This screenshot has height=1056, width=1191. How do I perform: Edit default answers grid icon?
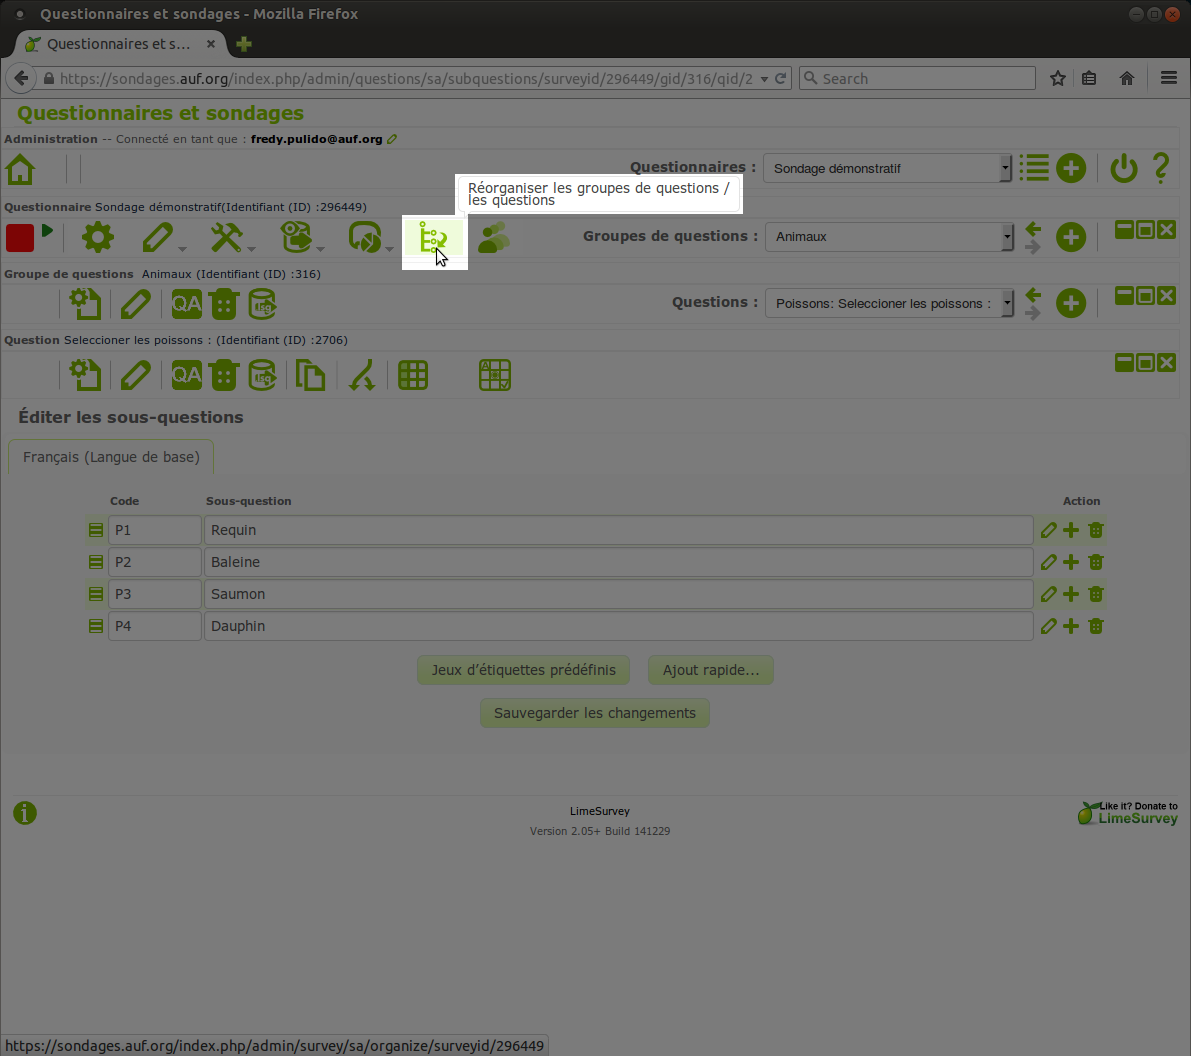(x=495, y=375)
